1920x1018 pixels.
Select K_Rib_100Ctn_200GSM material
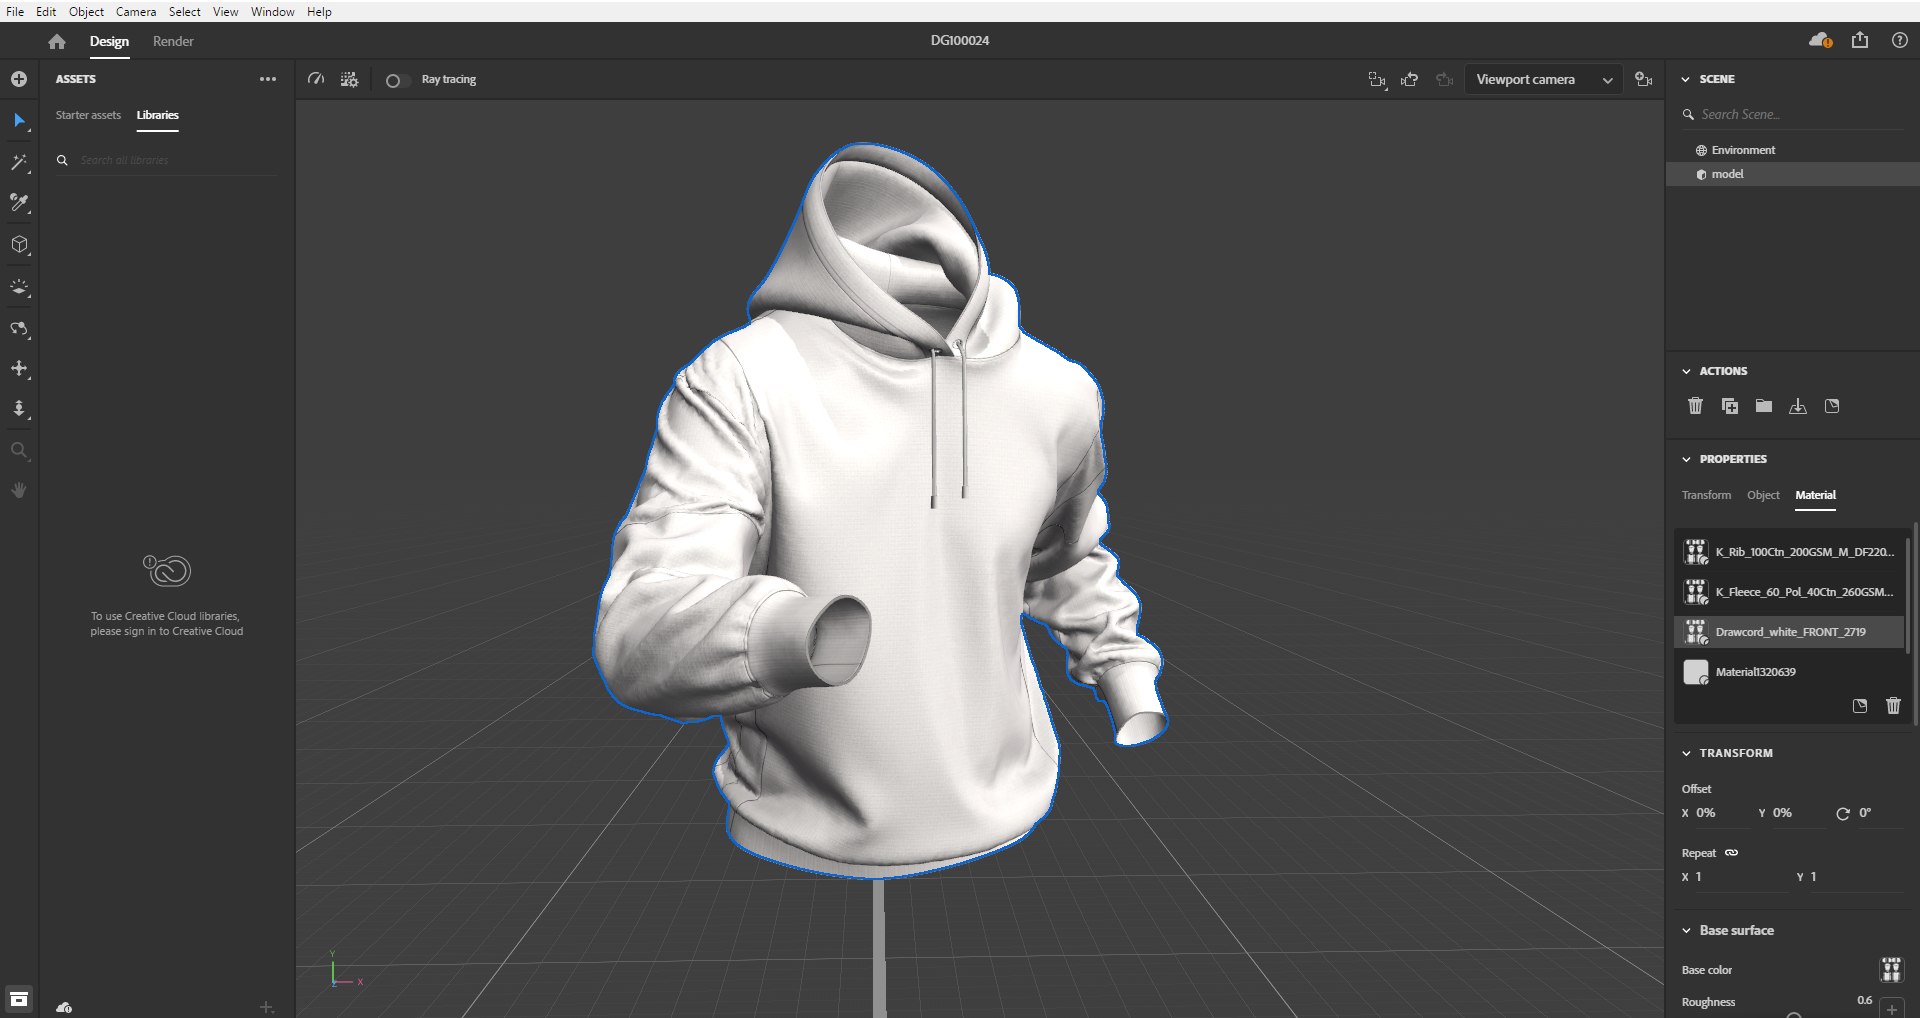pyautogui.click(x=1789, y=552)
